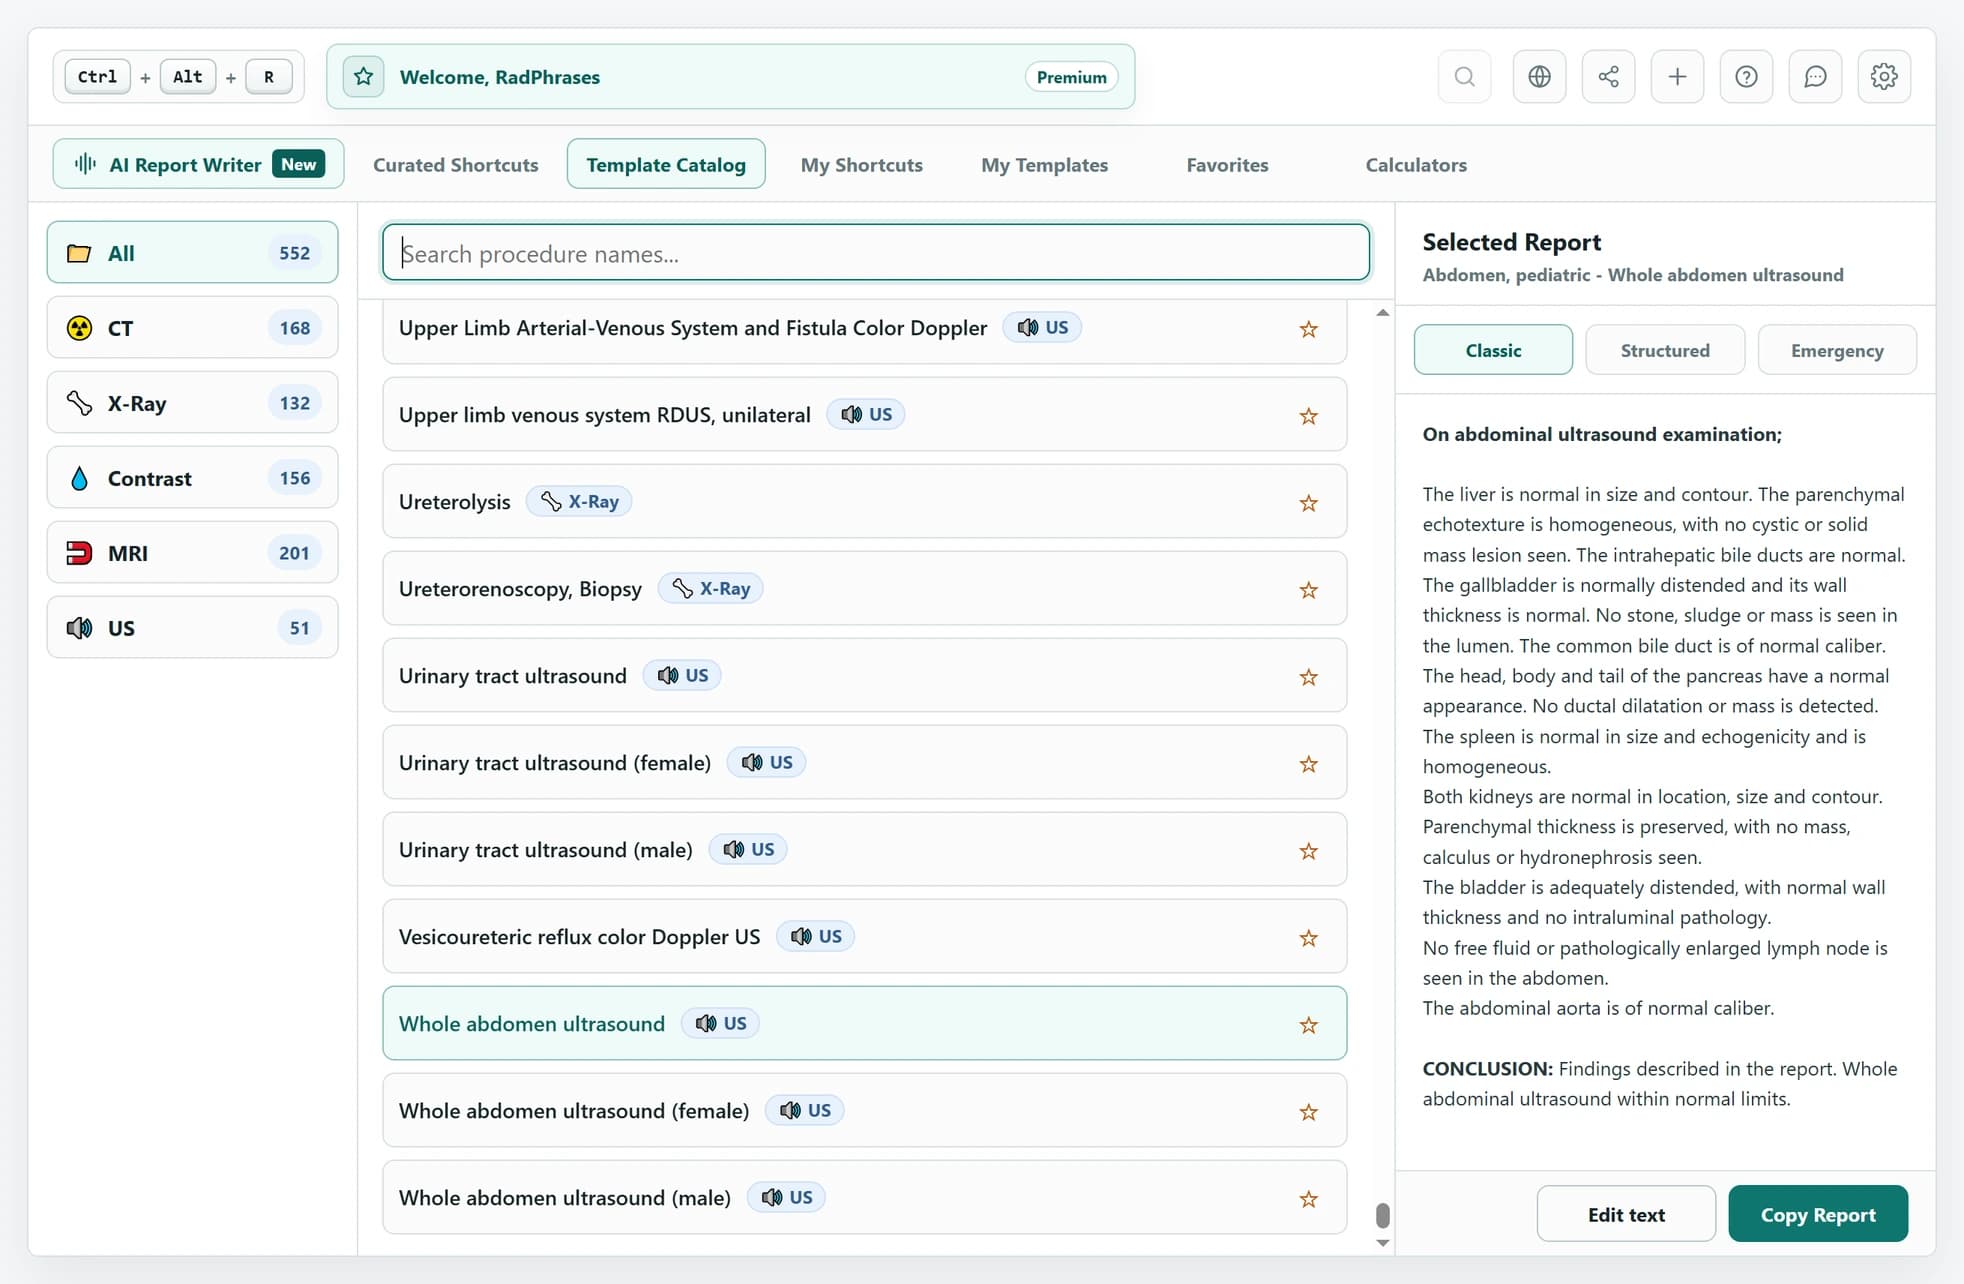This screenshot has width=1964, height=1284.
Task: Star Urinary tract ultrasound (female) template
Action: pos(1308,764)
